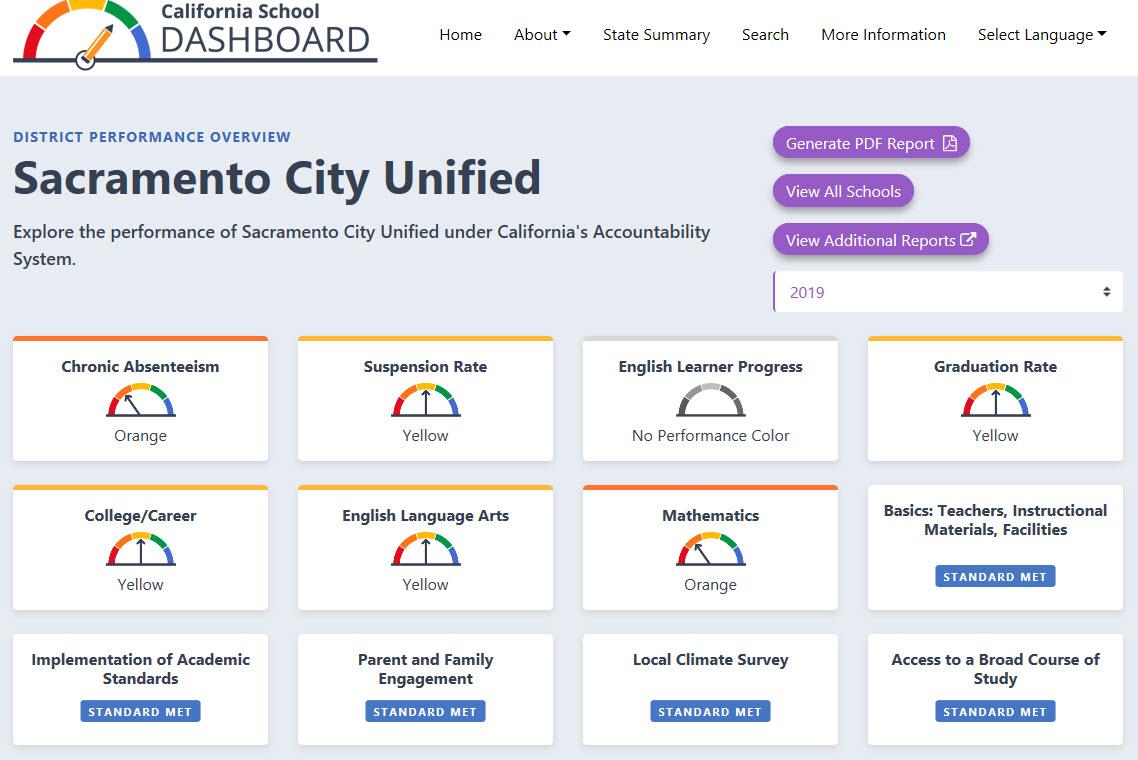Click the Mathematics gauge icon
1138x760 pixels.
[x=711, y=549]
